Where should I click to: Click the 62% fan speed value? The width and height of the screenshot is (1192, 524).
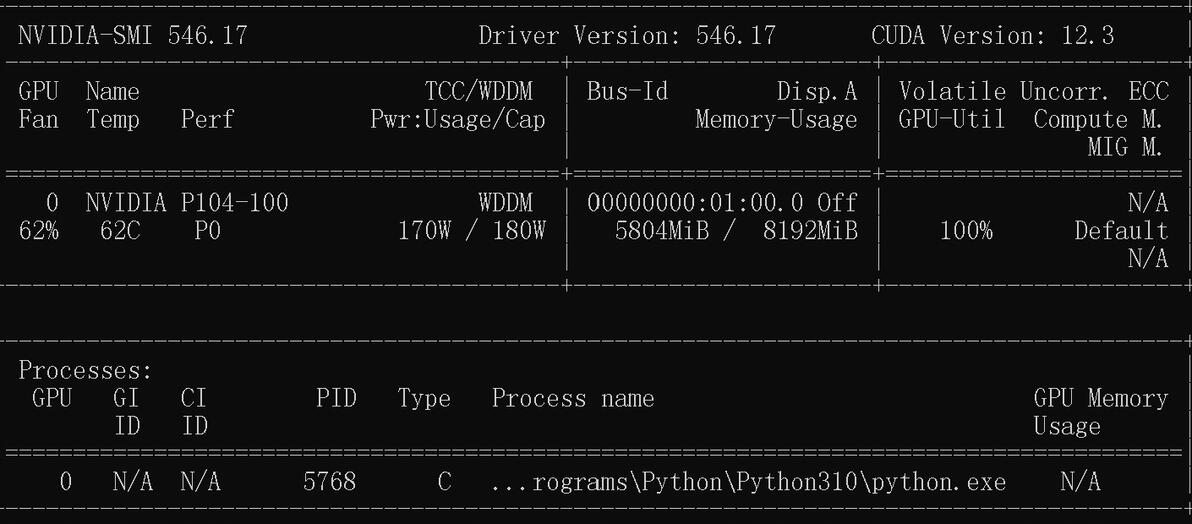coord(39,231)
